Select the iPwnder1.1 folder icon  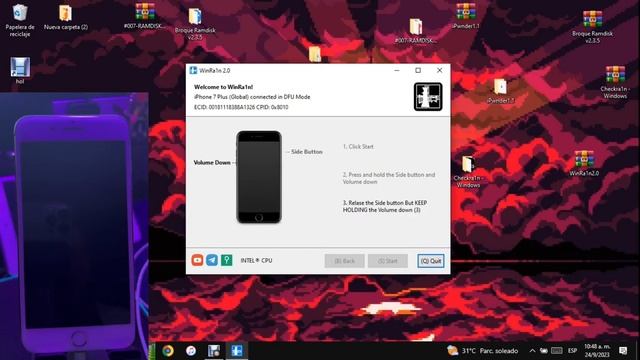500,91
